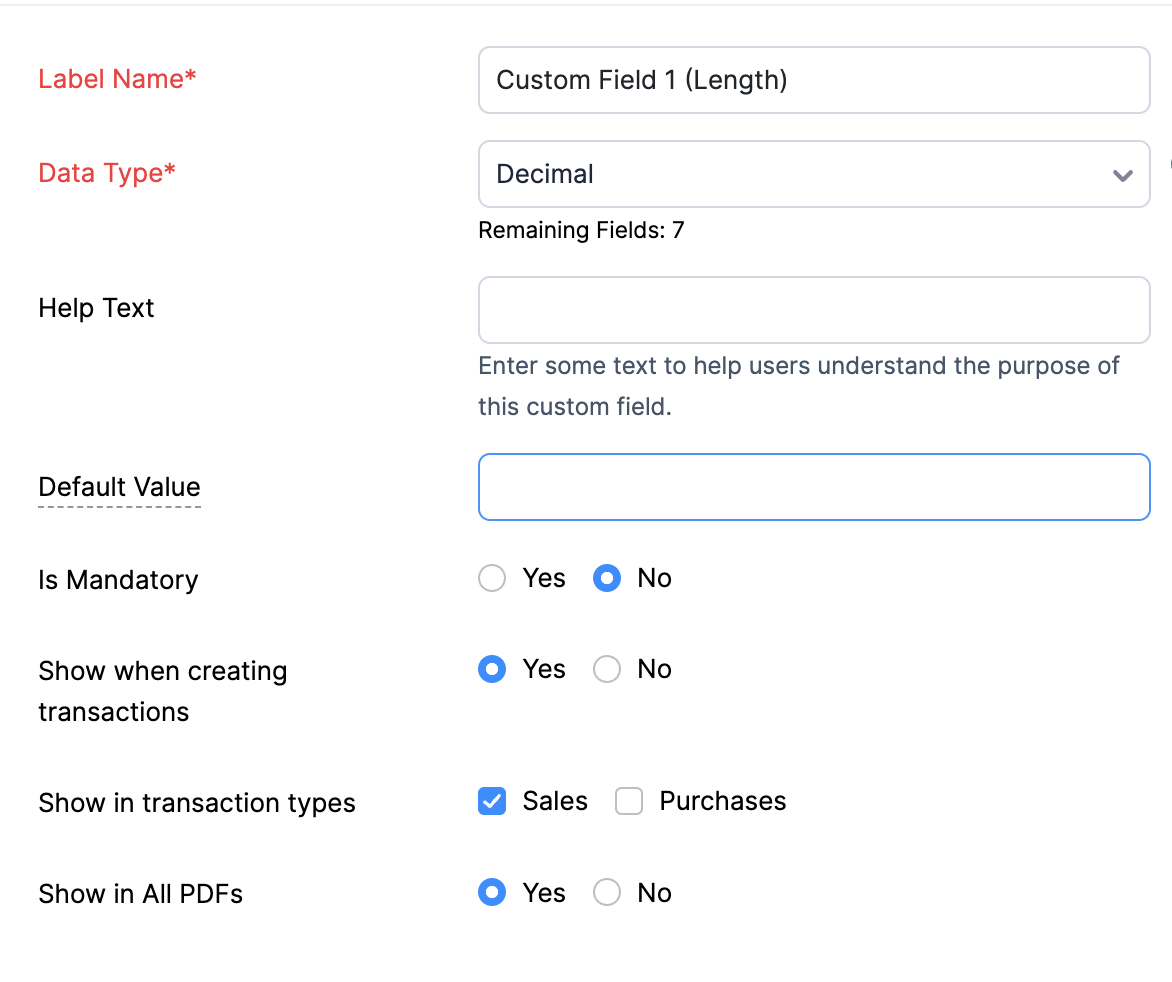
Task: Enable the Purchases transaction type checkbox
Action: [x=629, y=801]
